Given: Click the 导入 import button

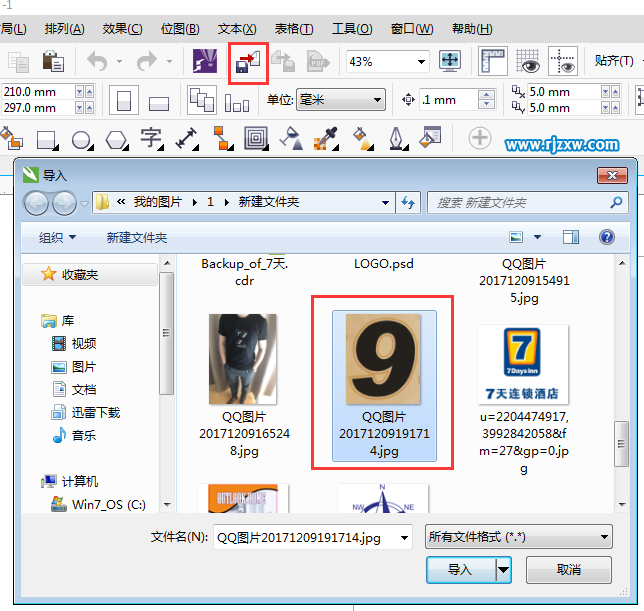Looking at the screenshot, I should (461, 570).
